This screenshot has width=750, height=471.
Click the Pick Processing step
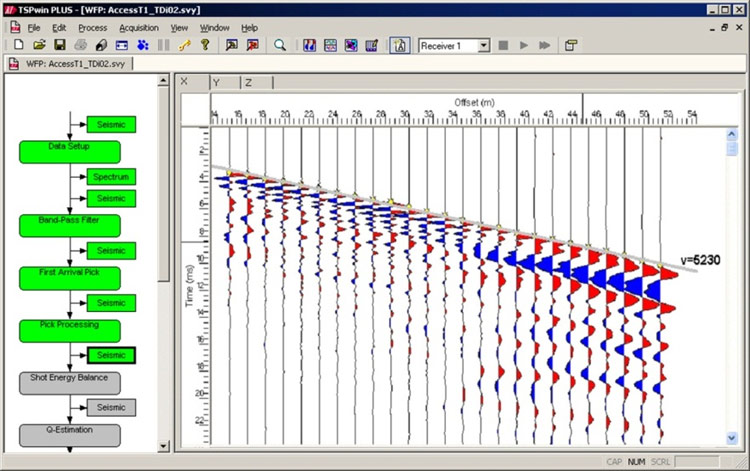70,331
